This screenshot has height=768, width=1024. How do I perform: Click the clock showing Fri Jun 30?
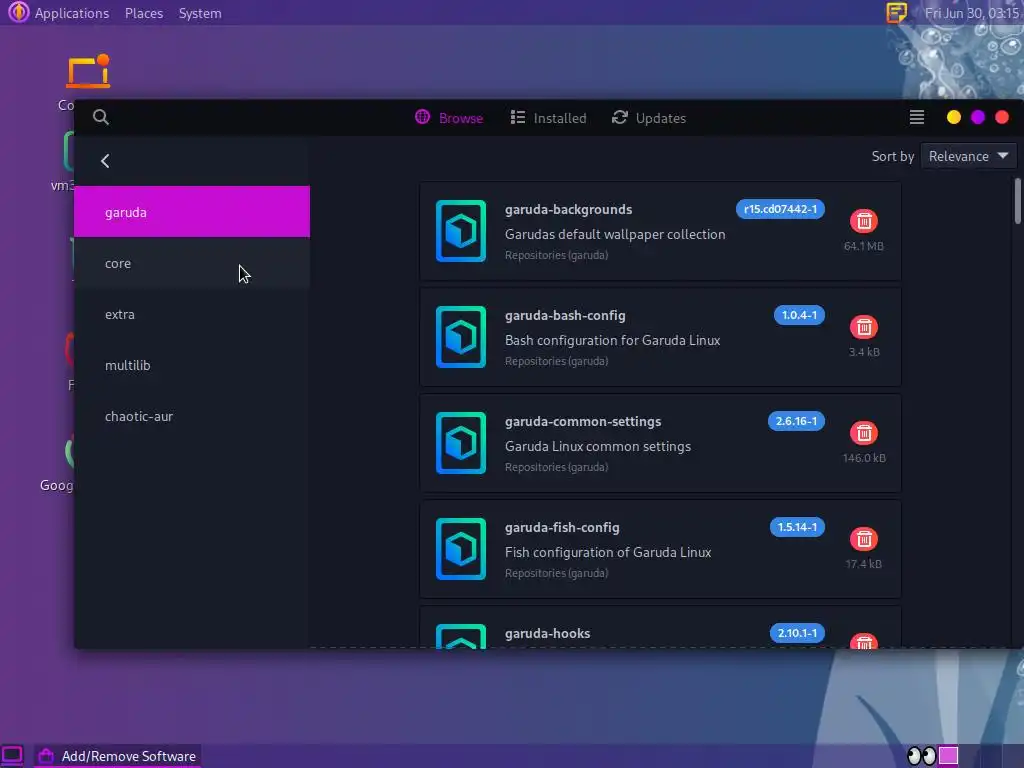click(x=972, y=13)
